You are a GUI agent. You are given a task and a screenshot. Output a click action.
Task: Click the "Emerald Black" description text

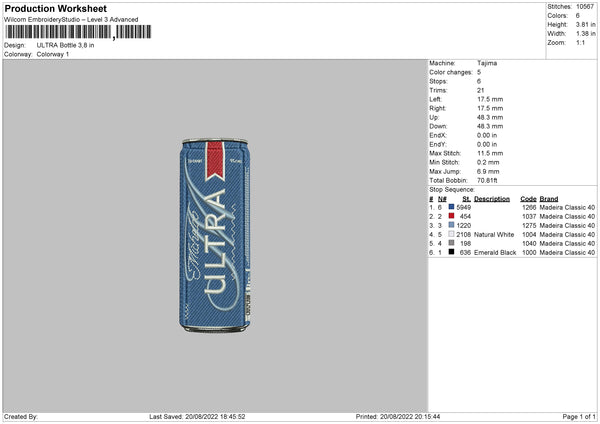tap(495, 253)
